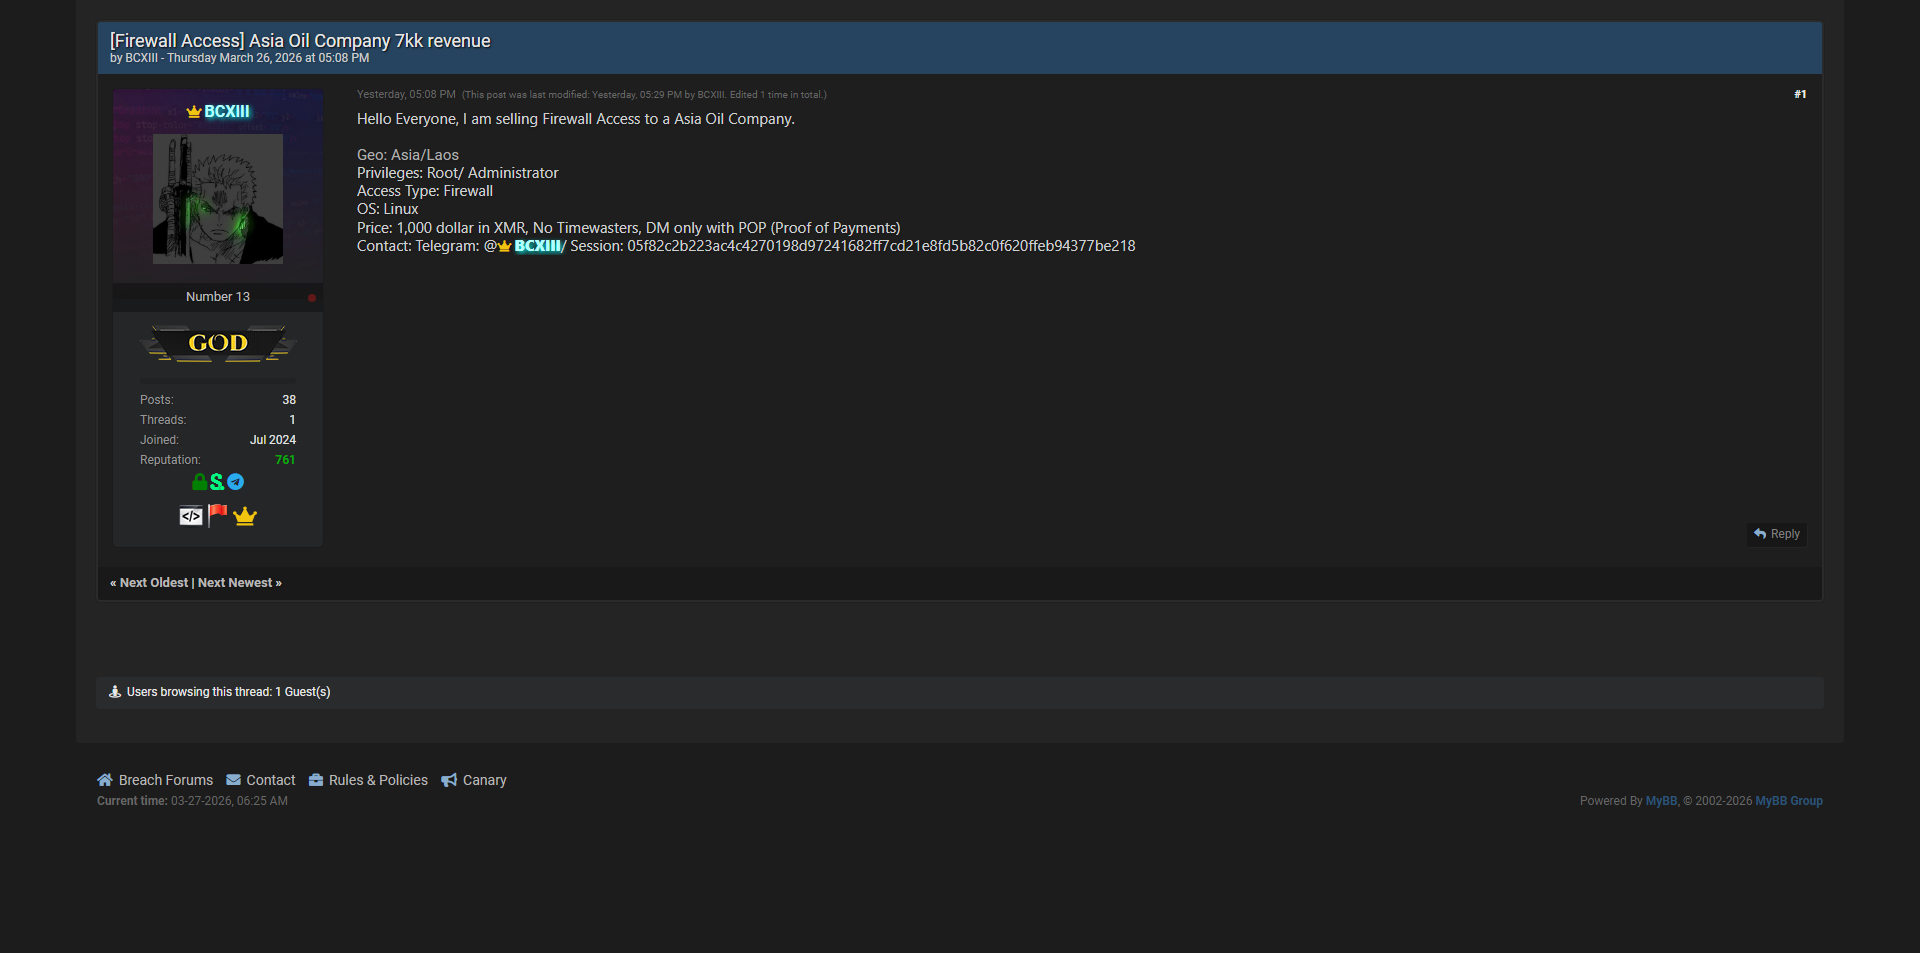Go to the Next Newest thread
1920x953 pixels.
point(235,583)
